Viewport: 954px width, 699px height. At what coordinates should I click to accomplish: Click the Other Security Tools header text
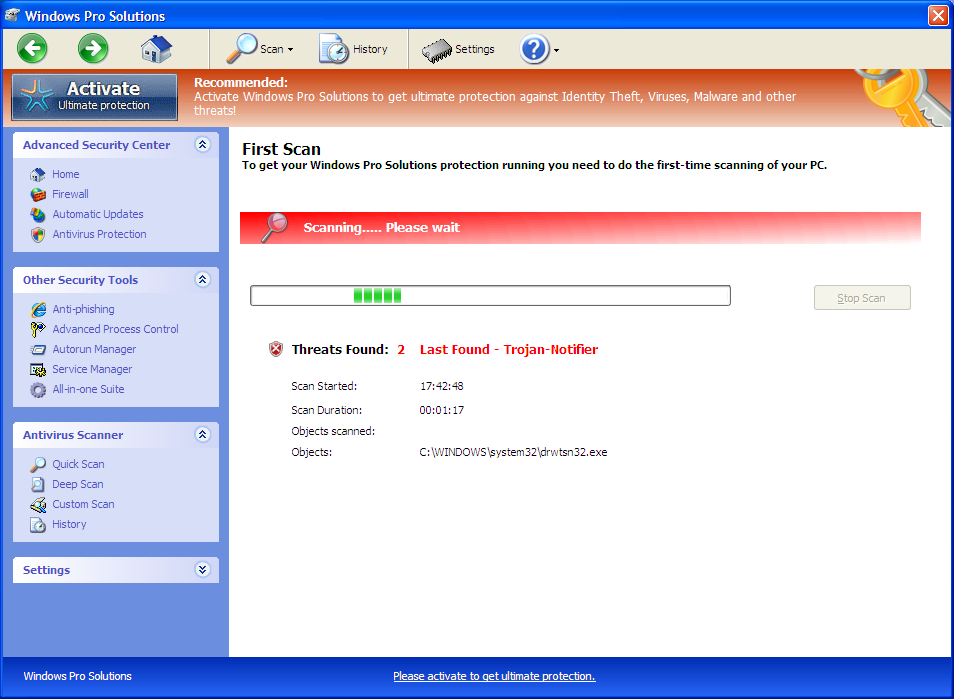click(80, 280)
